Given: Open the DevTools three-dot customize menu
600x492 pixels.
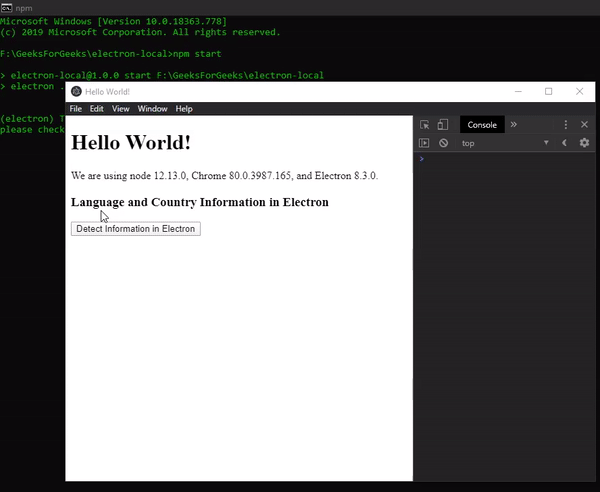Looking at the screenshot, I should 566,124.
